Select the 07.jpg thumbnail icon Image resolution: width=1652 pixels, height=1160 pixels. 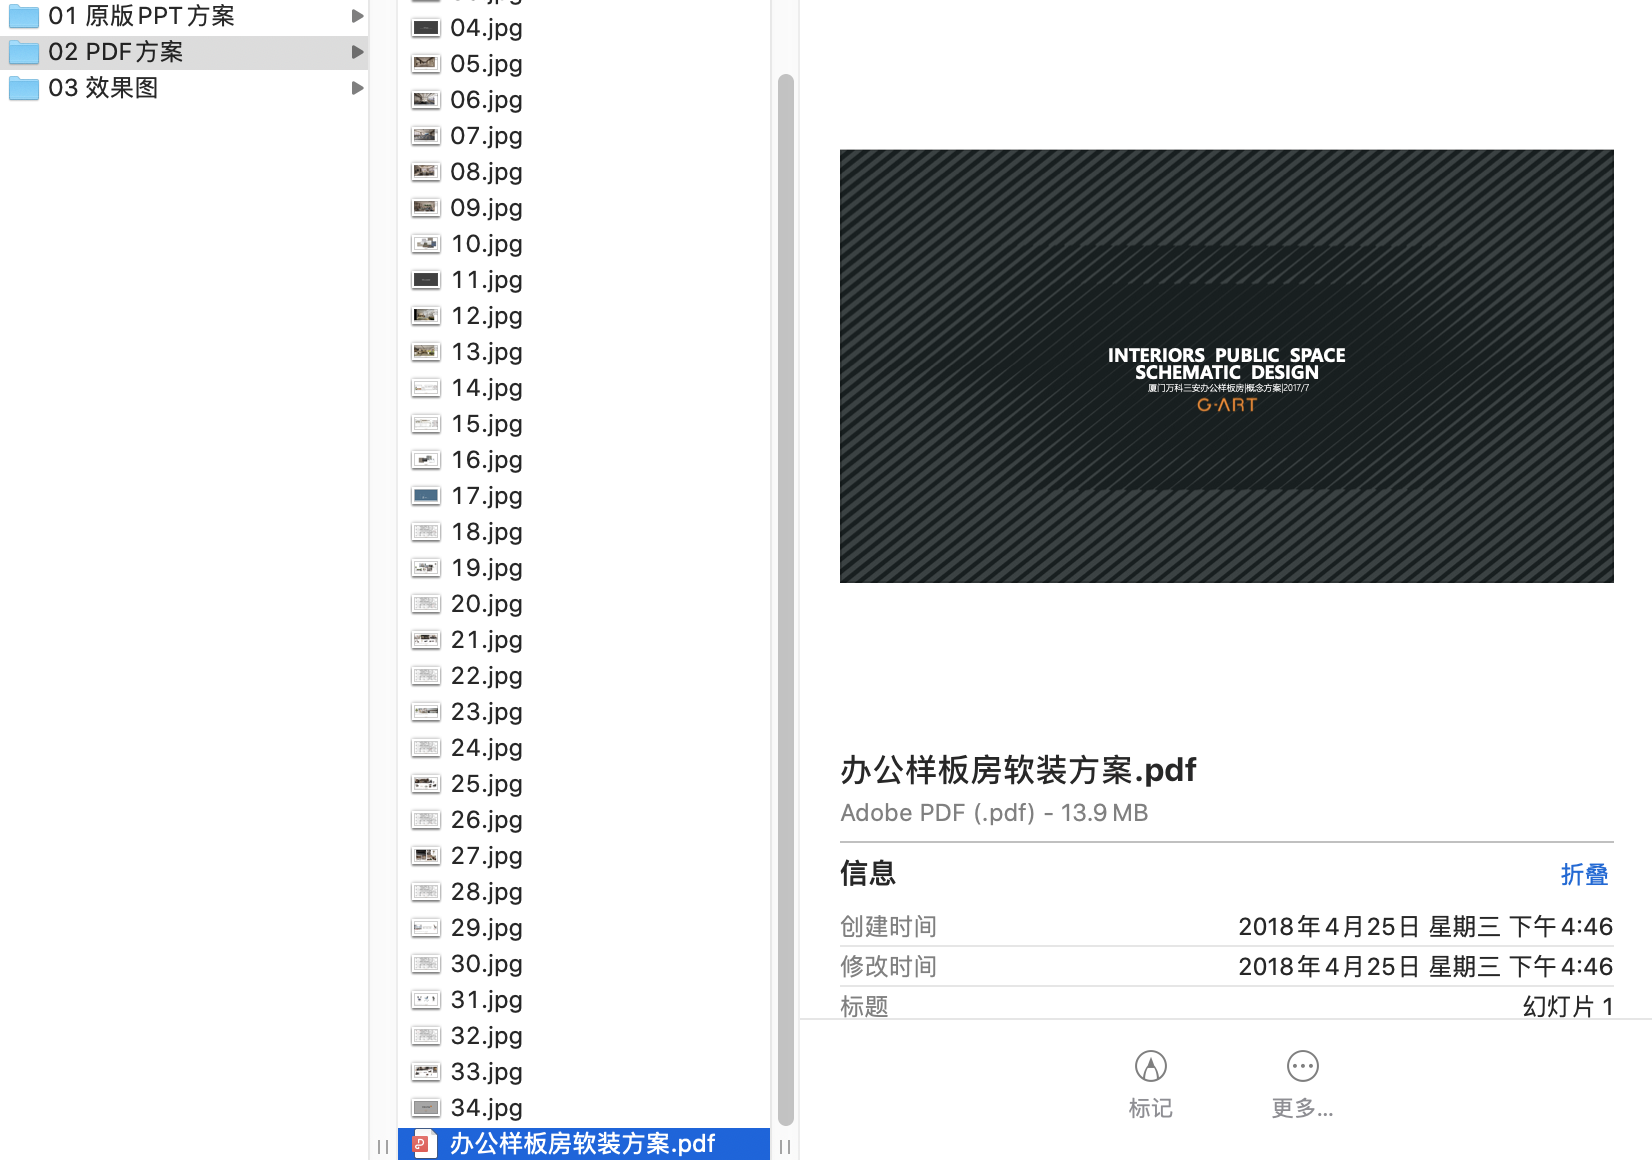click(x=426, y=136)
